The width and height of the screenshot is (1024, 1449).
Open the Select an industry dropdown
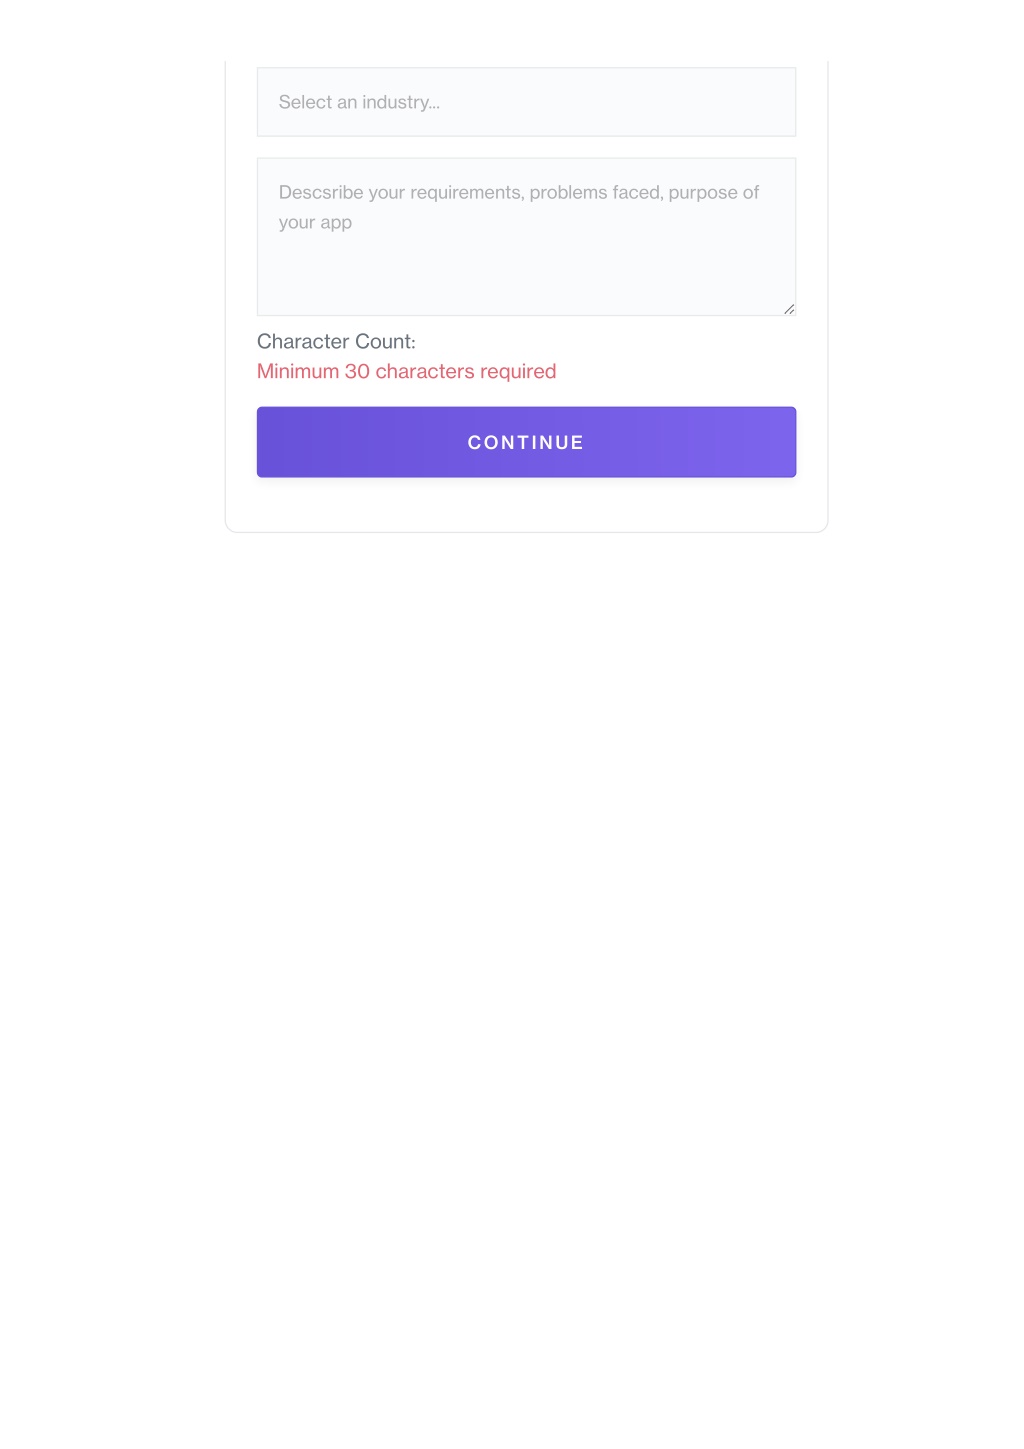click(526, 102)
